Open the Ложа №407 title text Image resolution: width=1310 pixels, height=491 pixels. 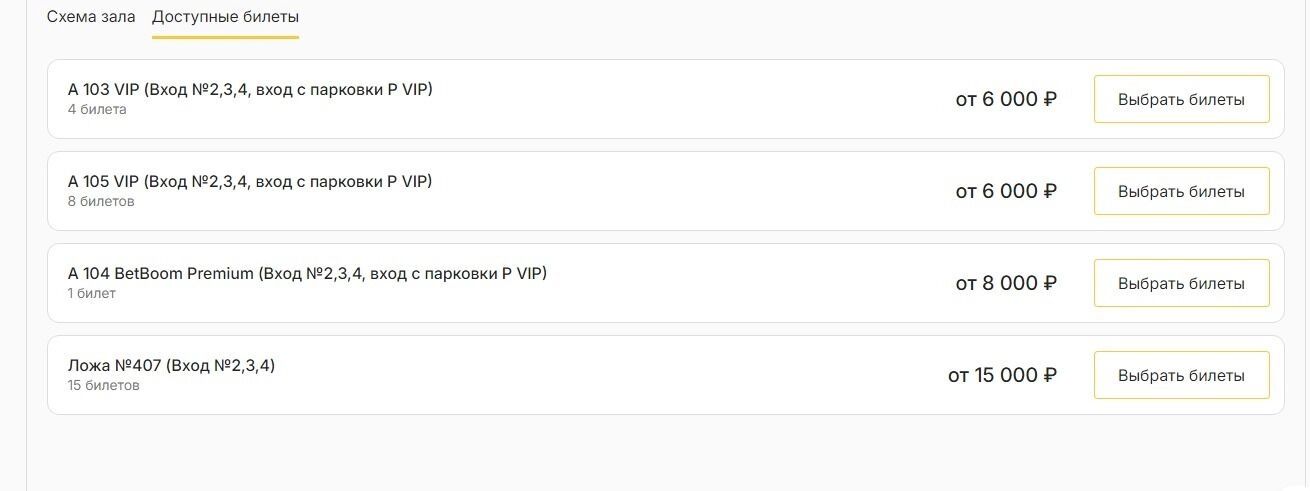pyautogui.click(x=171, y=365)
